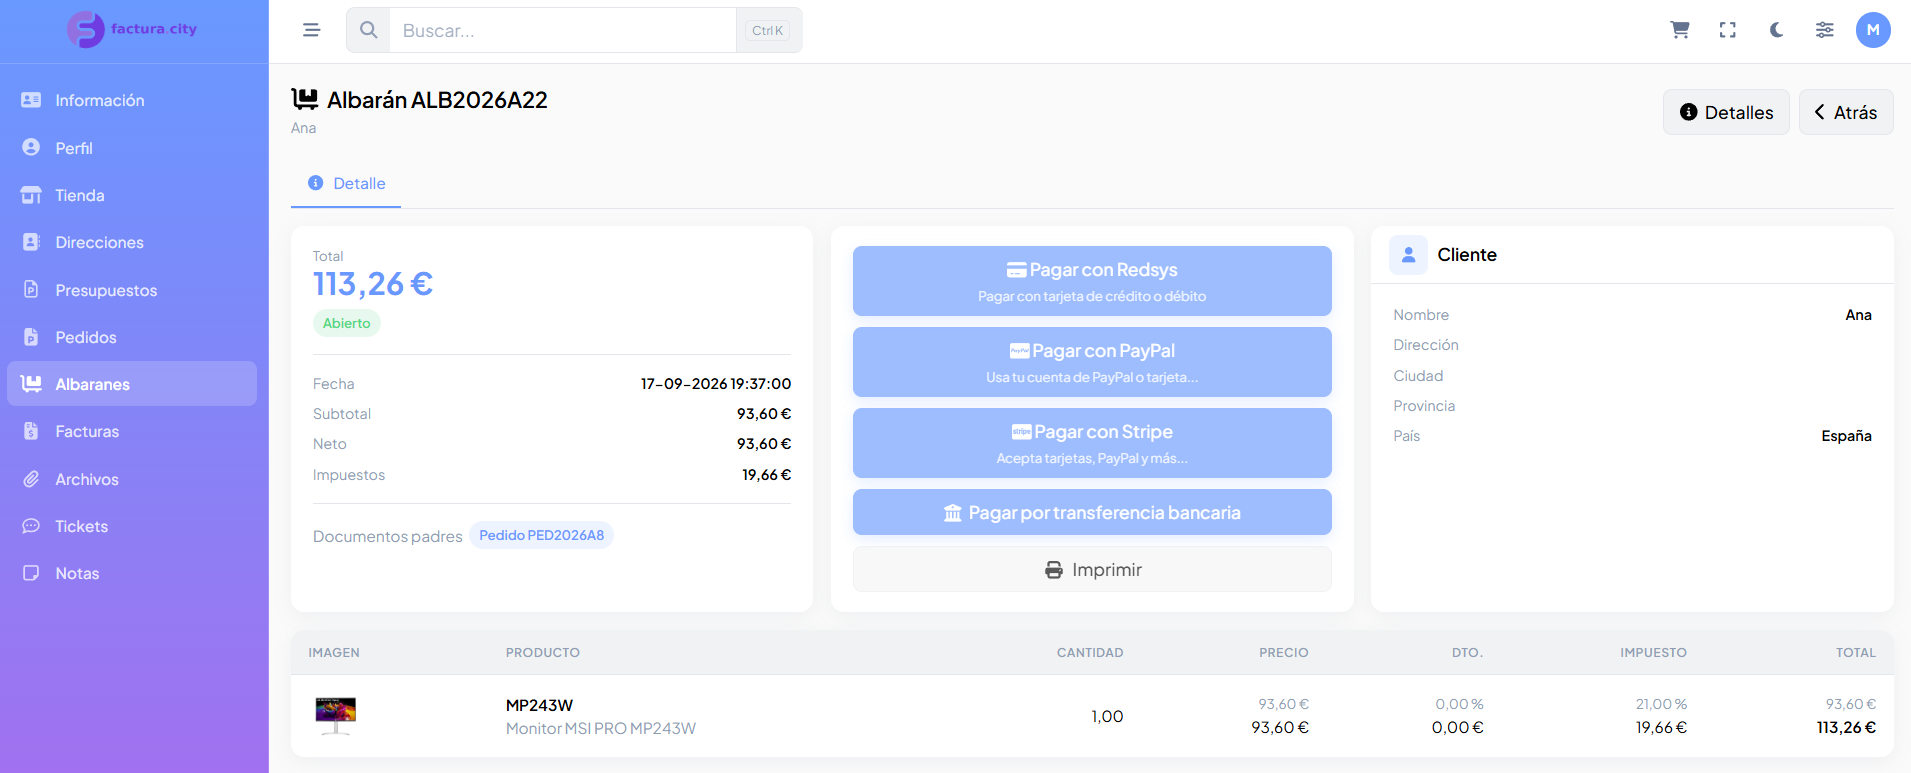Toggle dark mode moon icon
This screenshot has width=1911, height=773.
1776,30
